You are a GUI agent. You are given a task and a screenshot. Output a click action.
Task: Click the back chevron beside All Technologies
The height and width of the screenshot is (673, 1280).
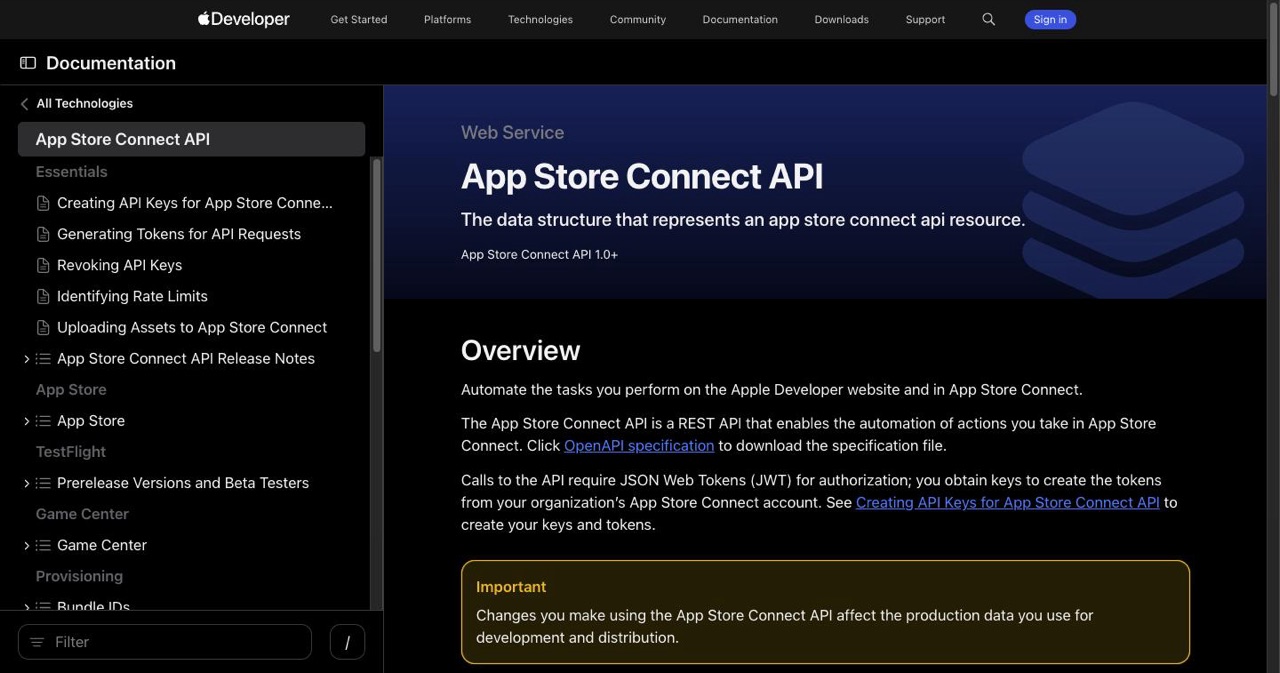coord(24,104)
